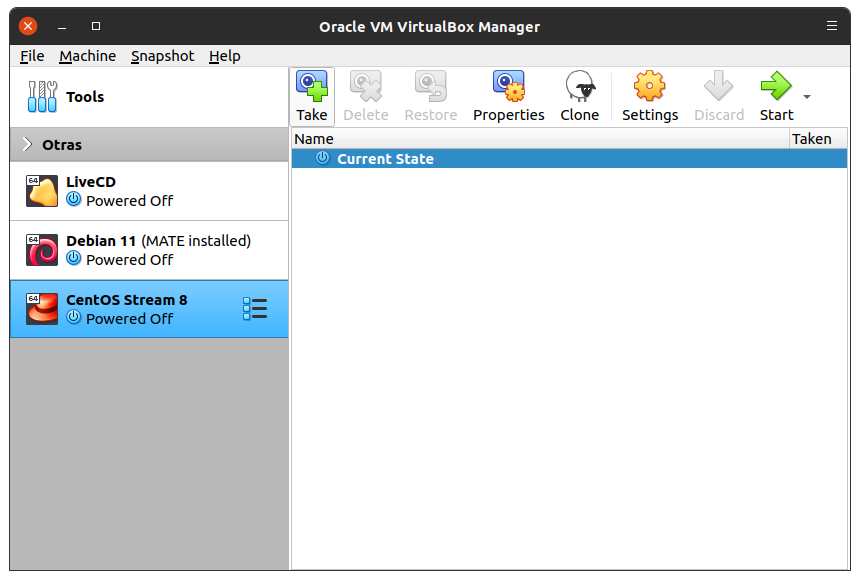Click the Tools wrench icon
This screenshot has width=860, height=580.
click(42, 97)
